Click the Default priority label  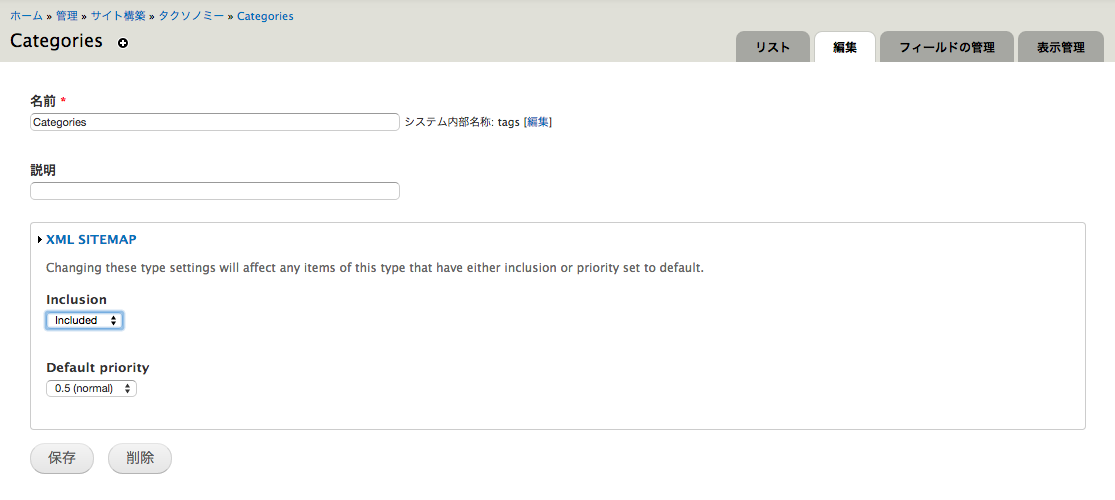[98, 368]
